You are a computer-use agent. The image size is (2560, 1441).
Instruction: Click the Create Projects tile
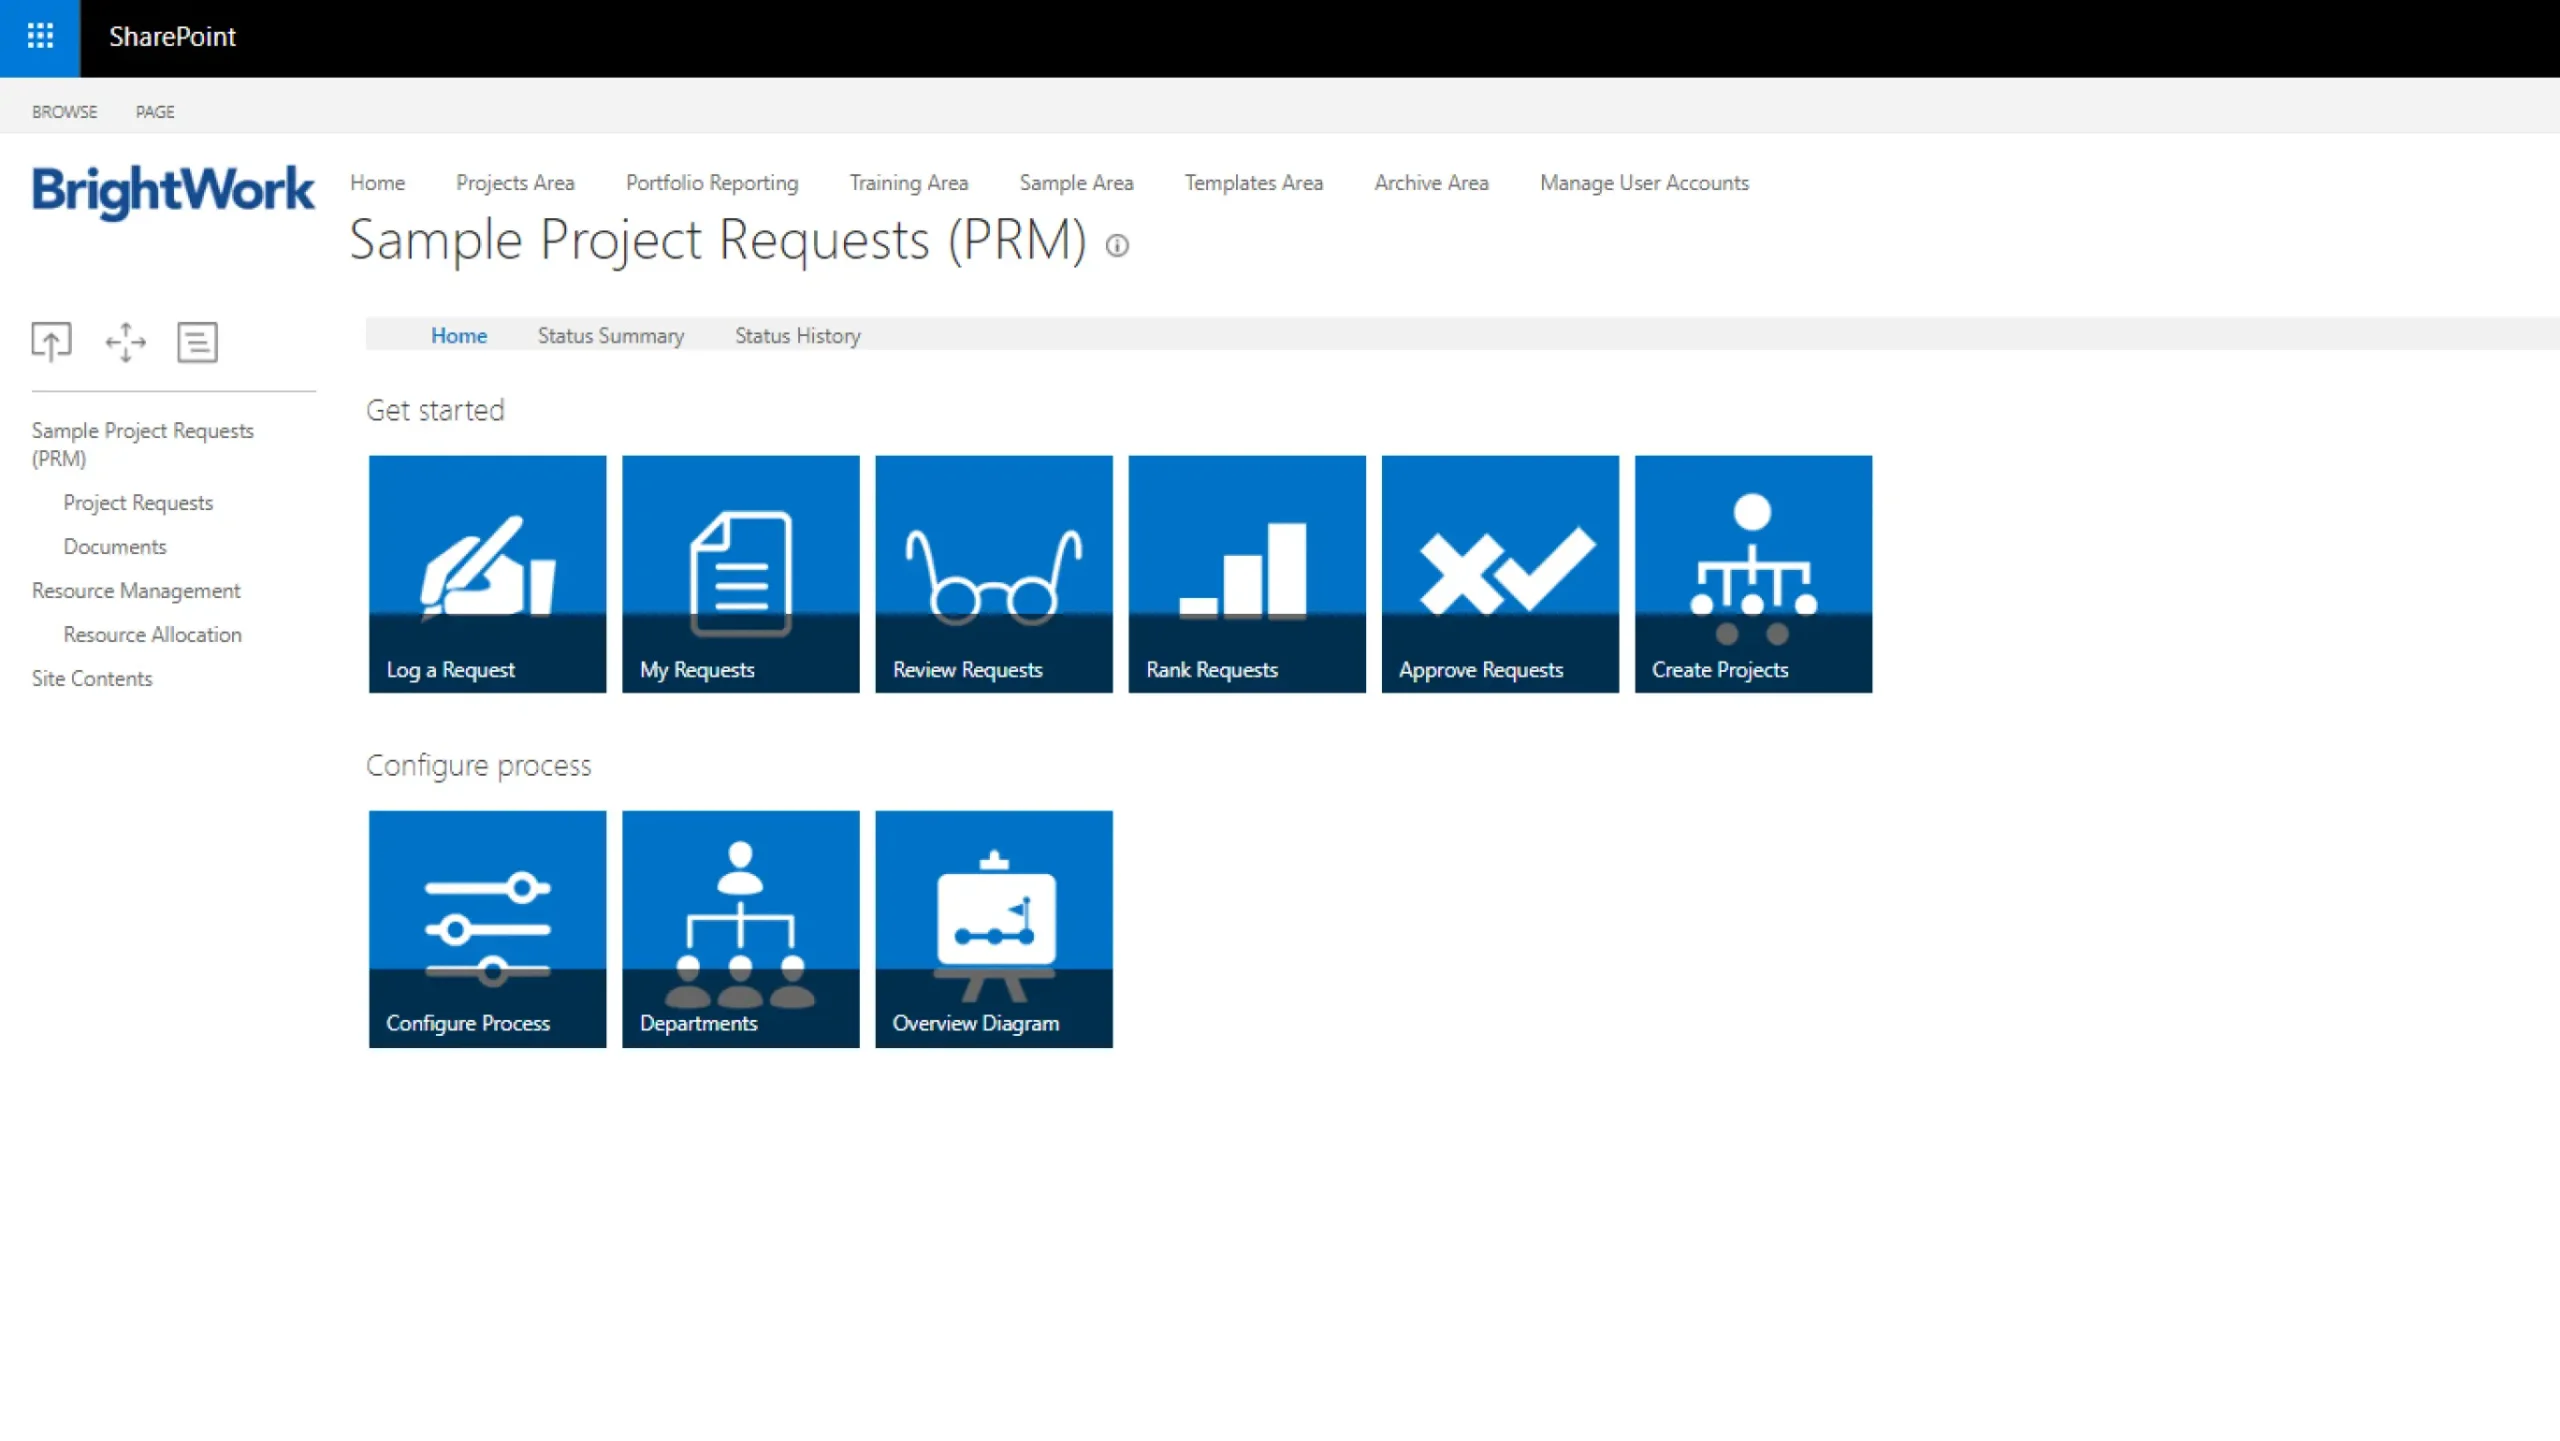[1753, 574]
